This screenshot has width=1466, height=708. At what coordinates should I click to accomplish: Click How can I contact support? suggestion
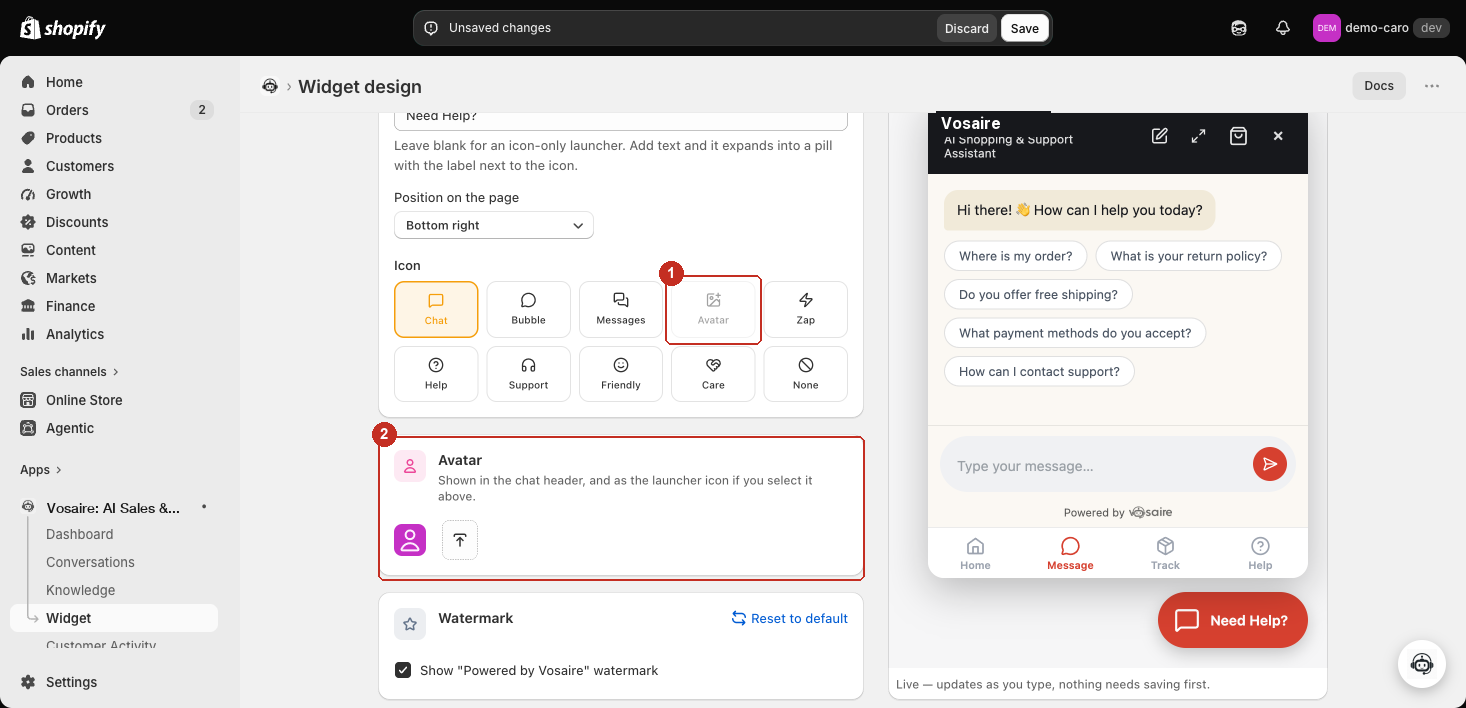pyautogui.click(x=1039, y=371)
